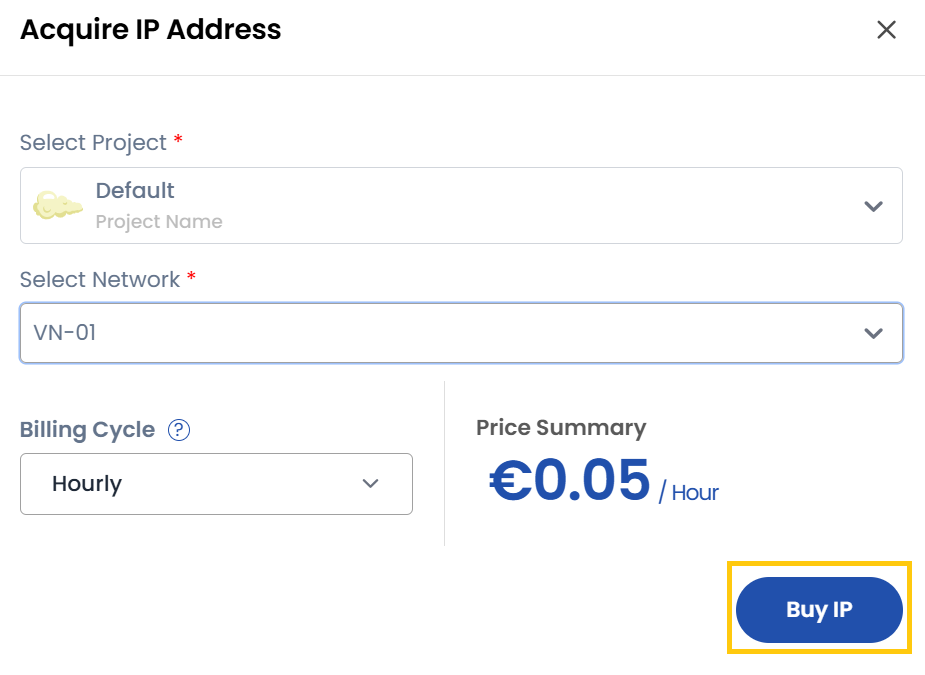Click the €0.05 price figure

tap(569, 483)
